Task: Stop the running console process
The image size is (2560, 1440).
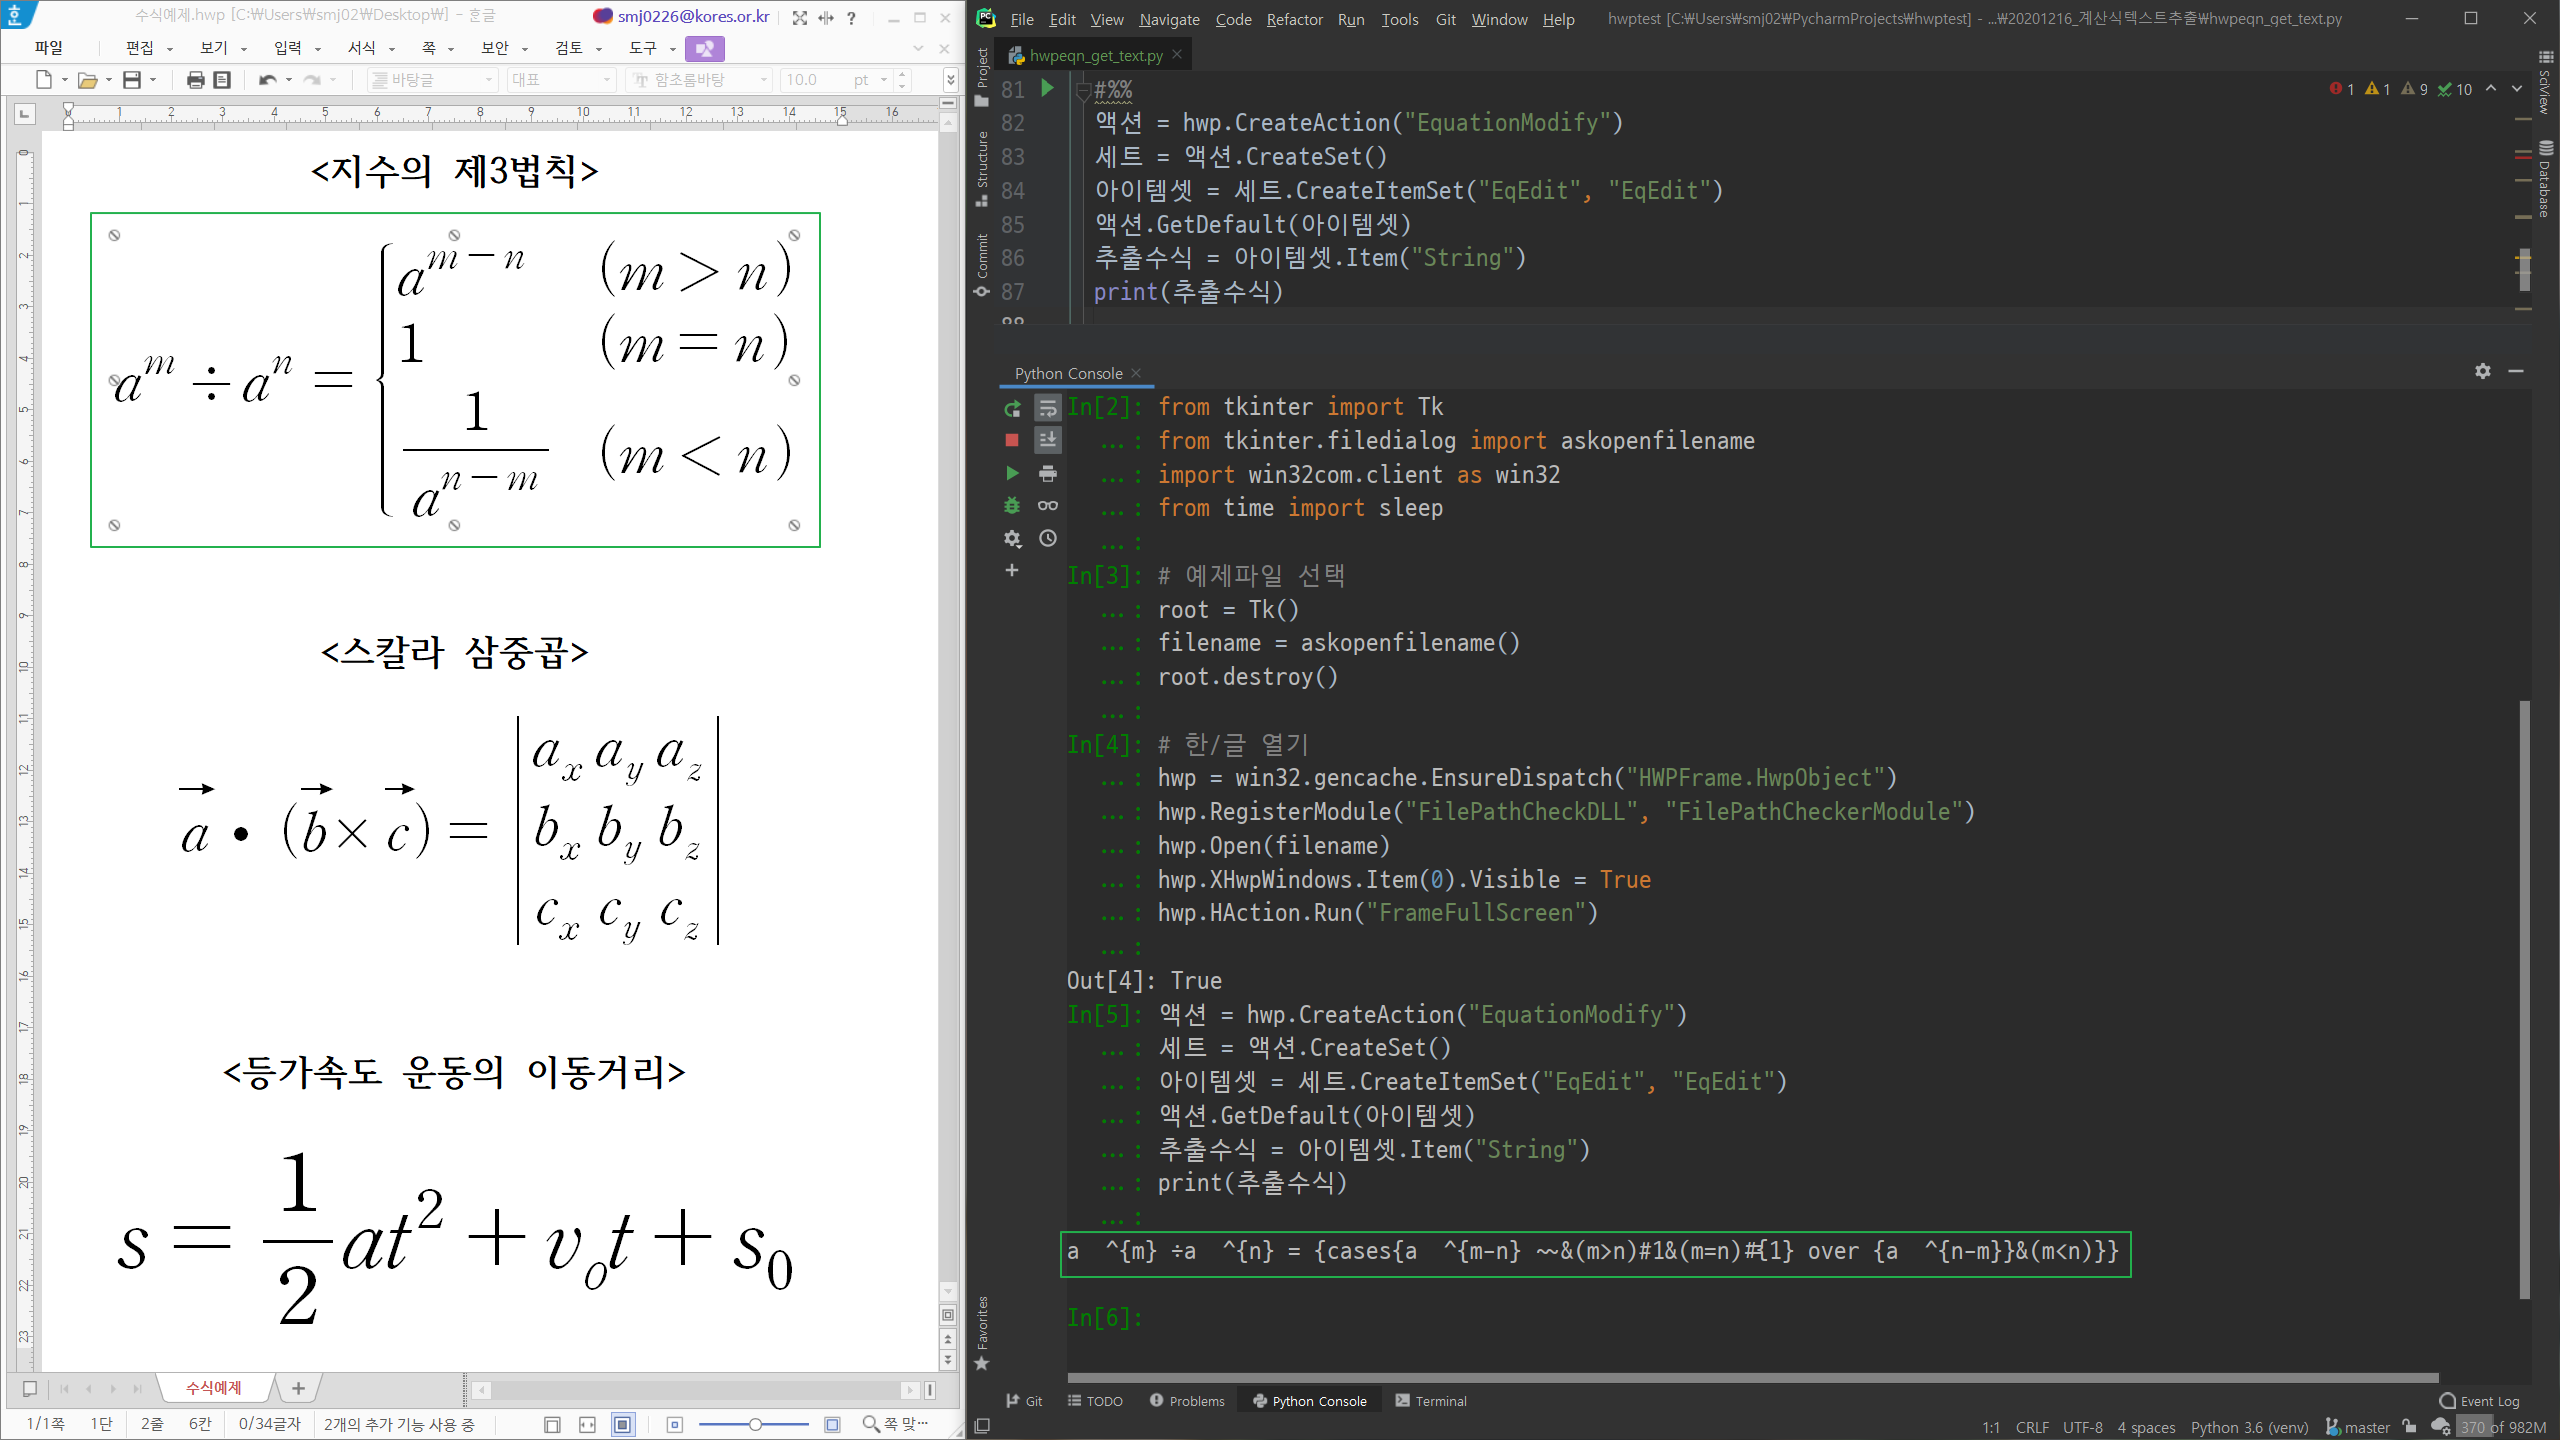Action: 1012,440
